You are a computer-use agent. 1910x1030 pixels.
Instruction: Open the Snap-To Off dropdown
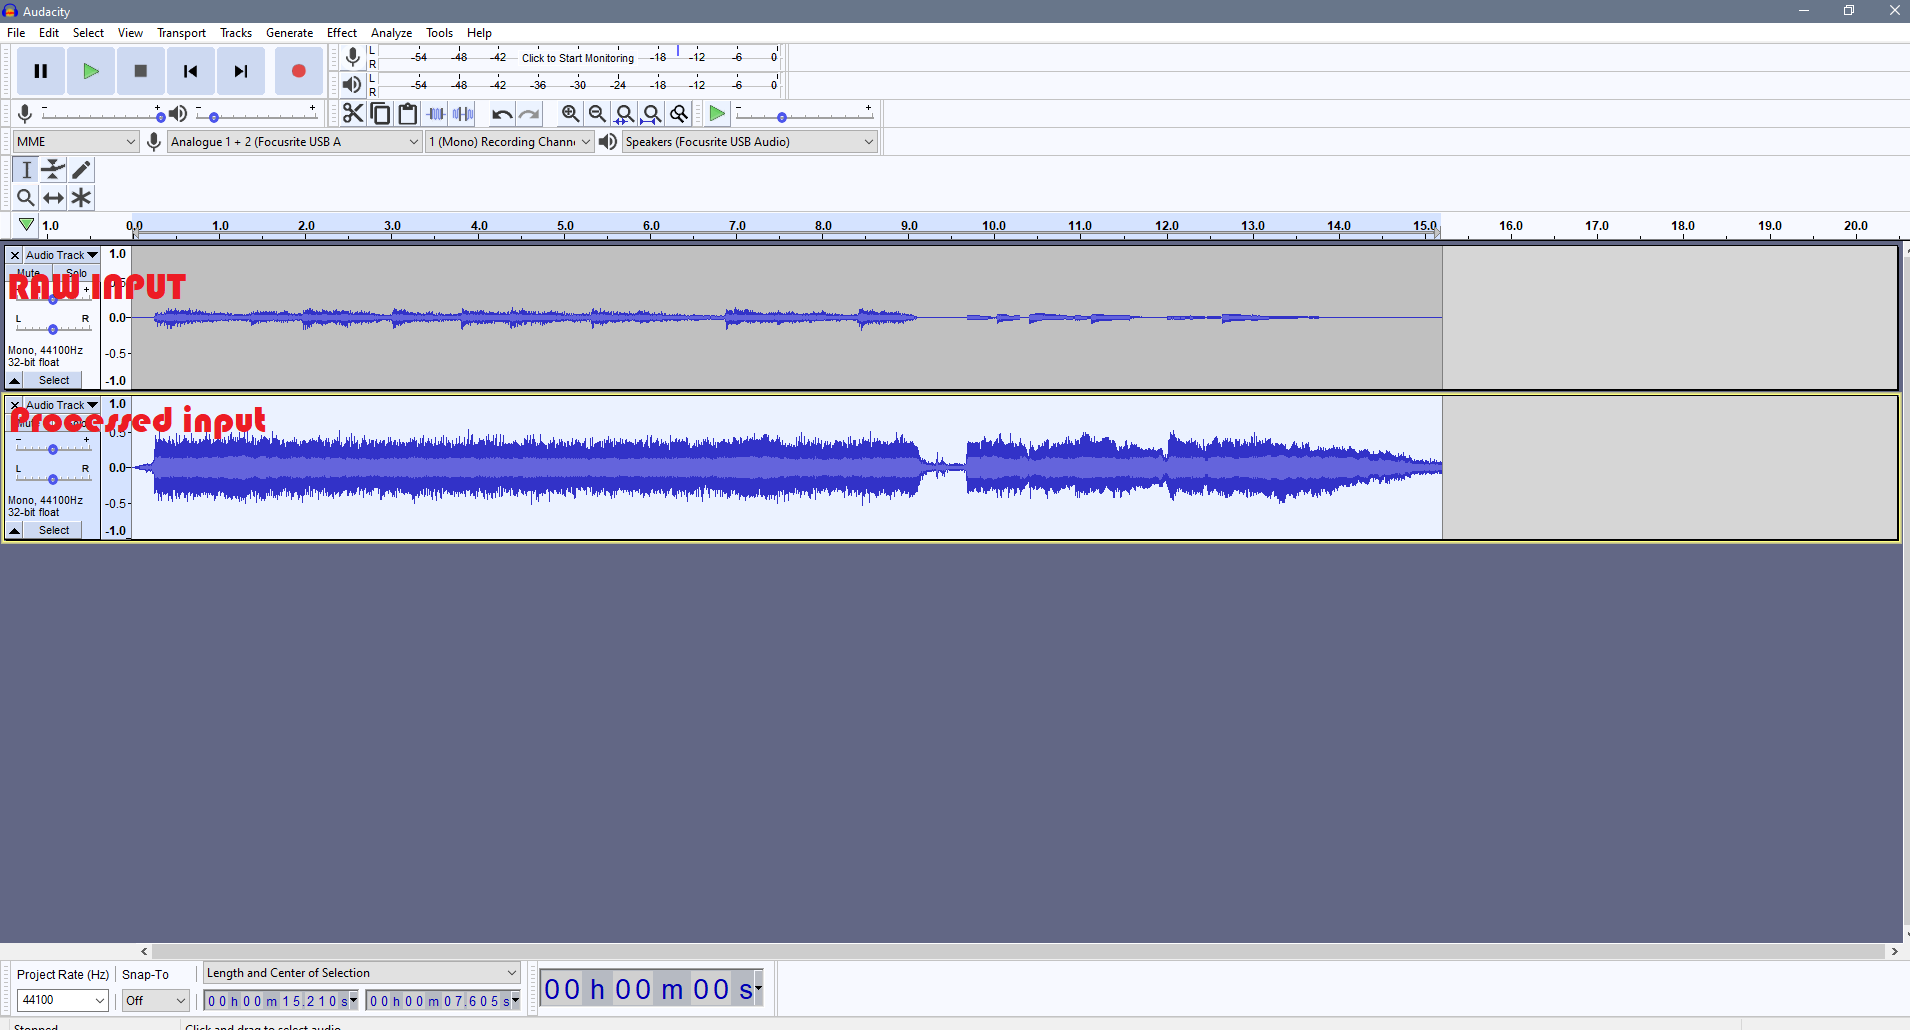[156, 1000]
